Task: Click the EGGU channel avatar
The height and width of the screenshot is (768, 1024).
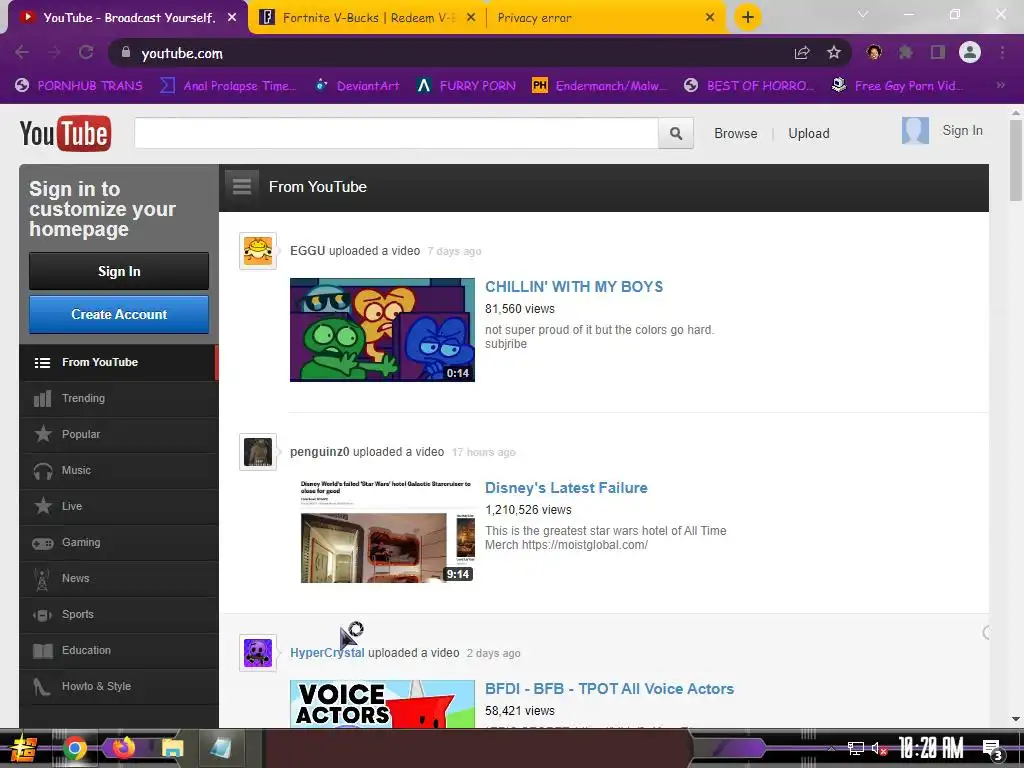Action: tap(258, 251)
